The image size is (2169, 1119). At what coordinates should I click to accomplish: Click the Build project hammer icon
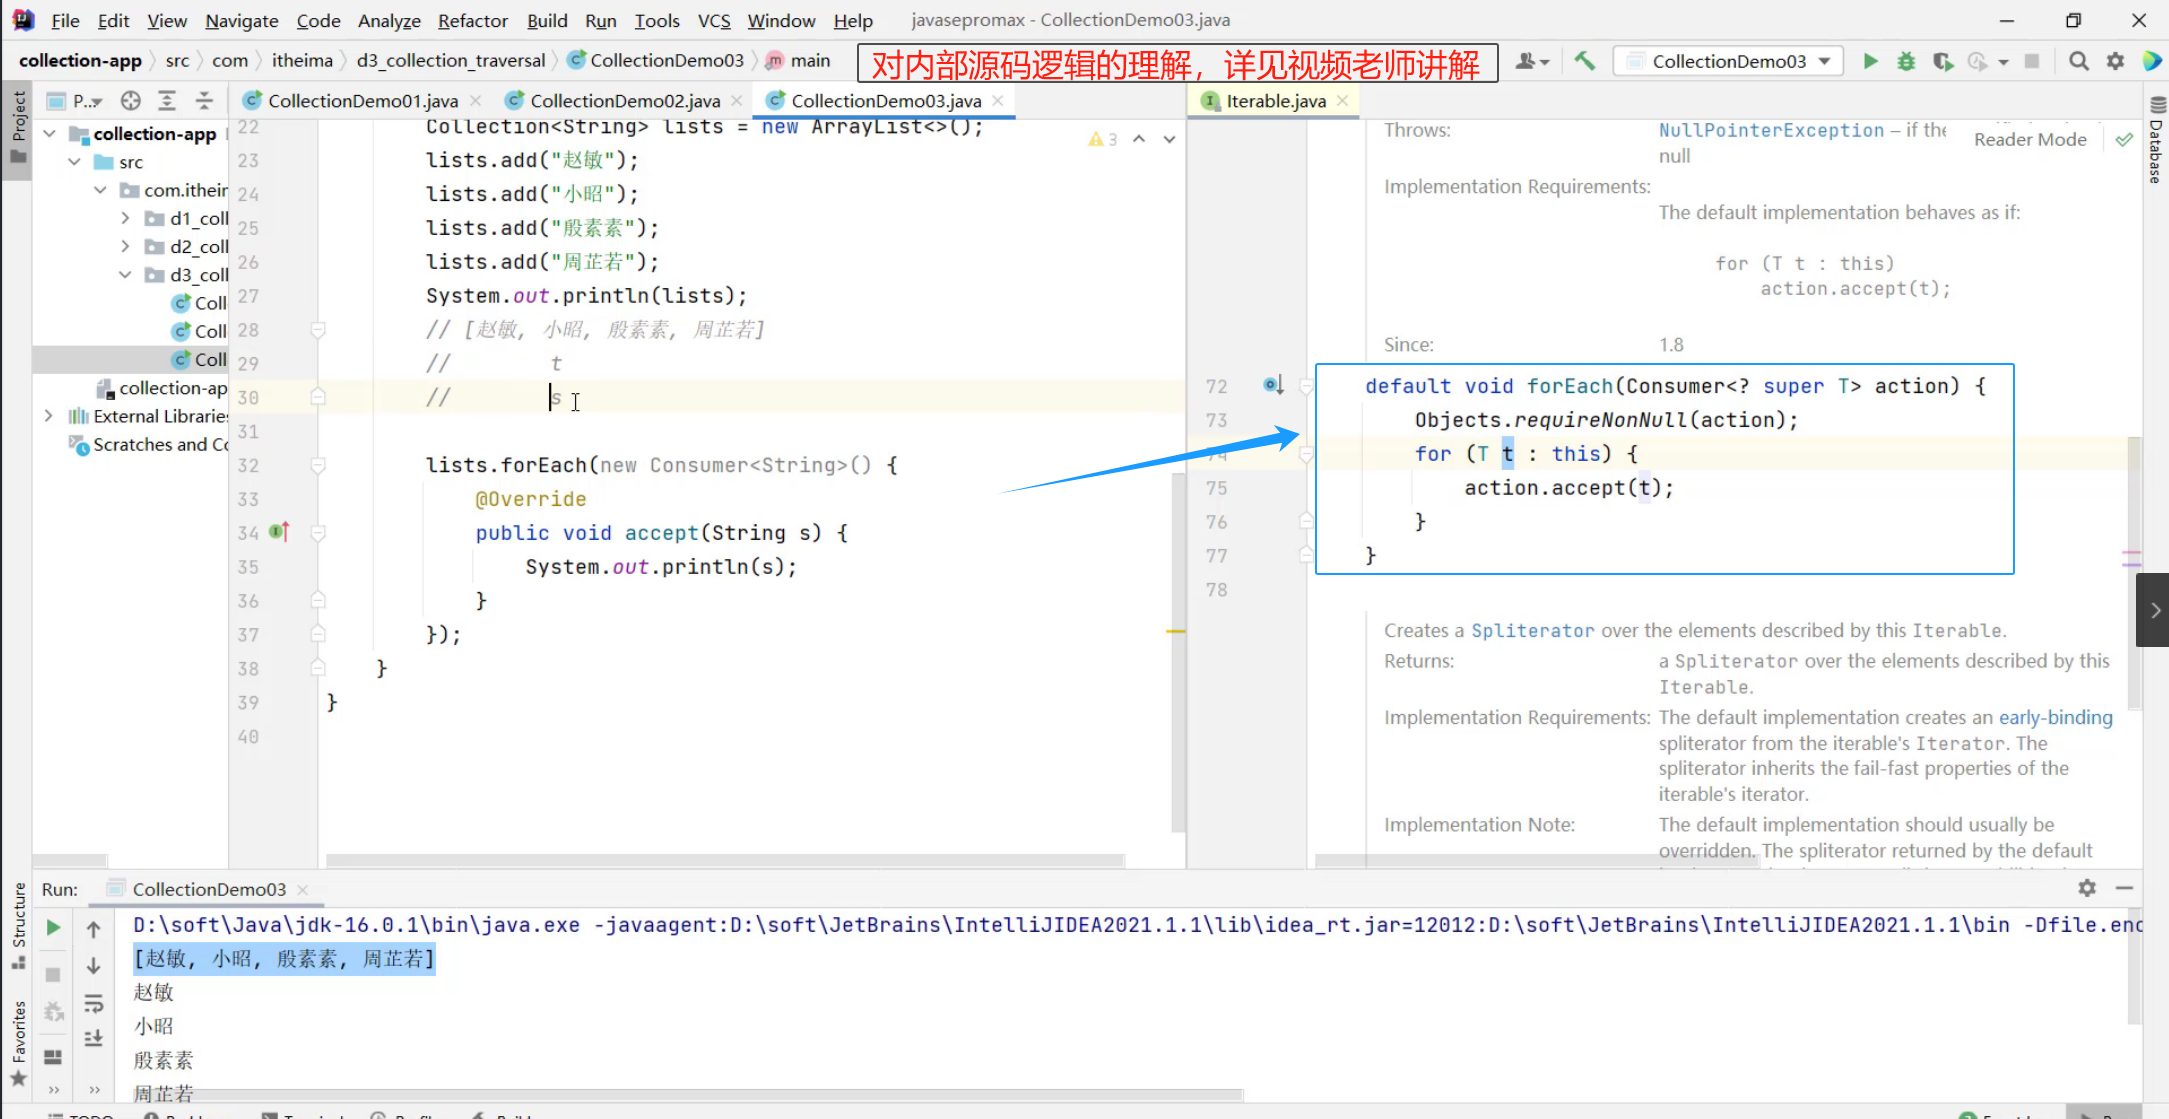tap(1585, 61)
